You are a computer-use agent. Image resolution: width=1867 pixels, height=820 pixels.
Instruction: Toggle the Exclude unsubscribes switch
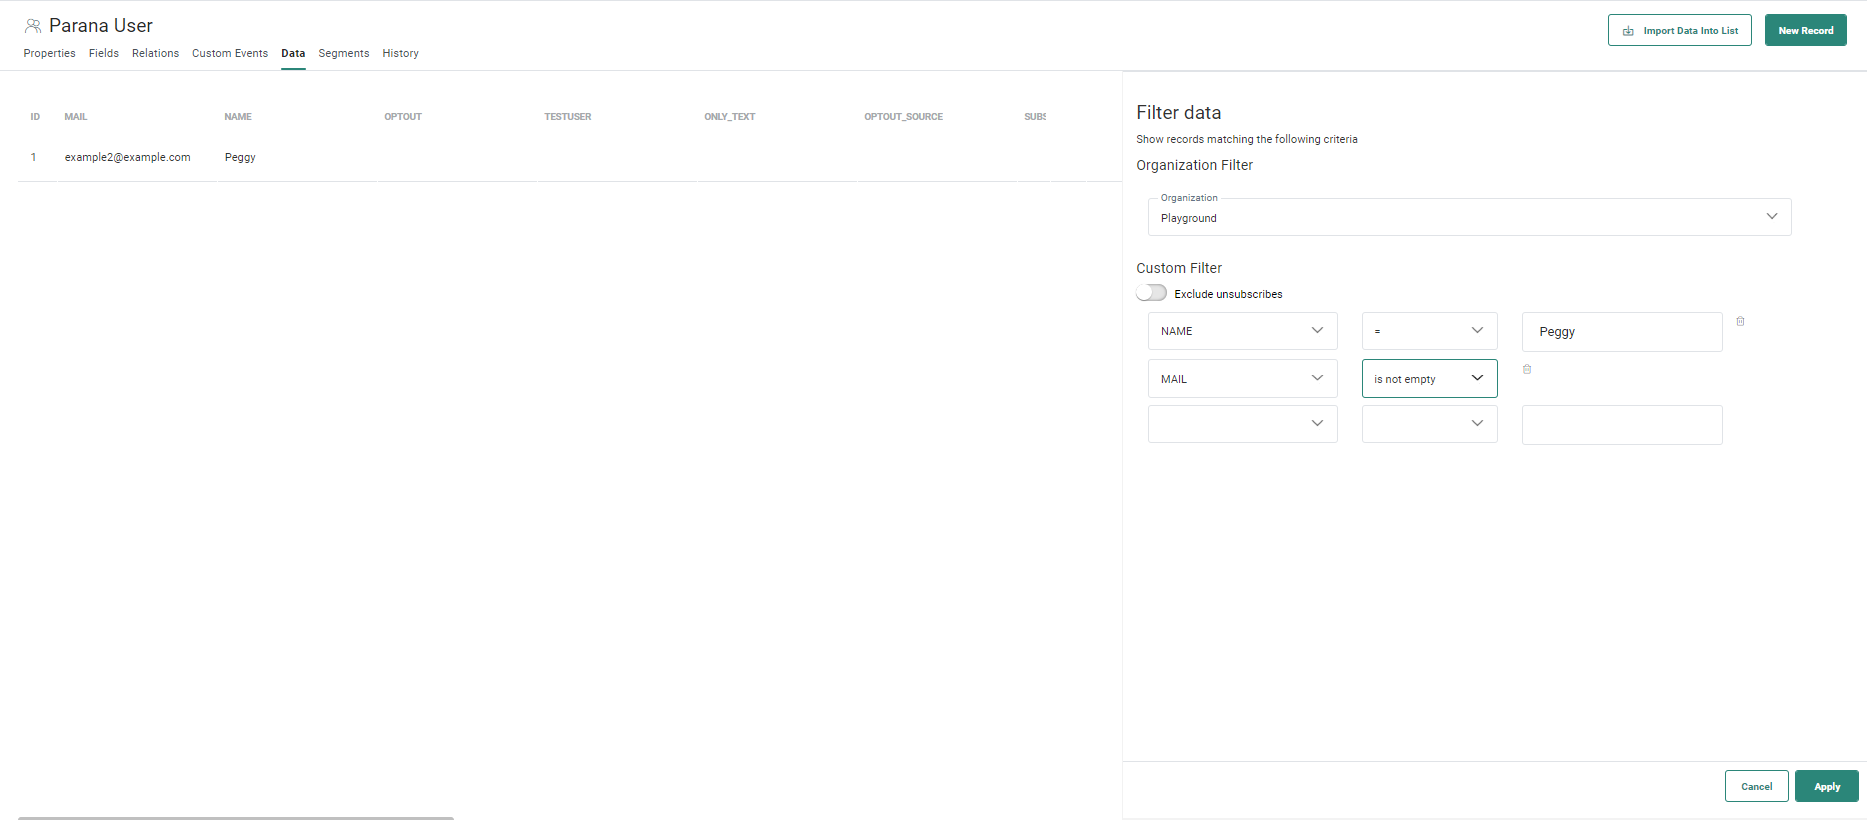point(1151,293)
